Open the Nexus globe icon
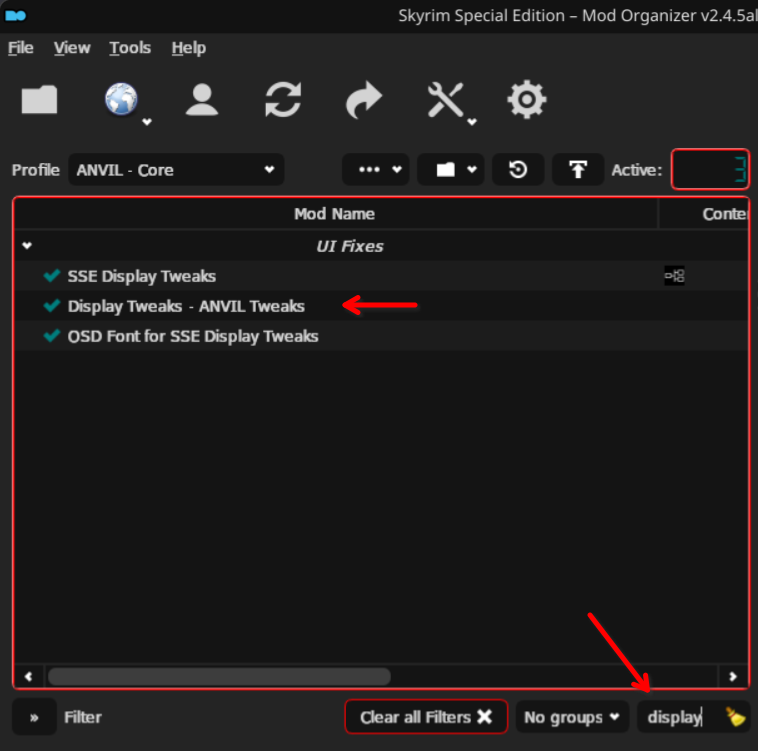Image resolution: width=758 pixels, height=751 pixels. click(x=122, y=100)
